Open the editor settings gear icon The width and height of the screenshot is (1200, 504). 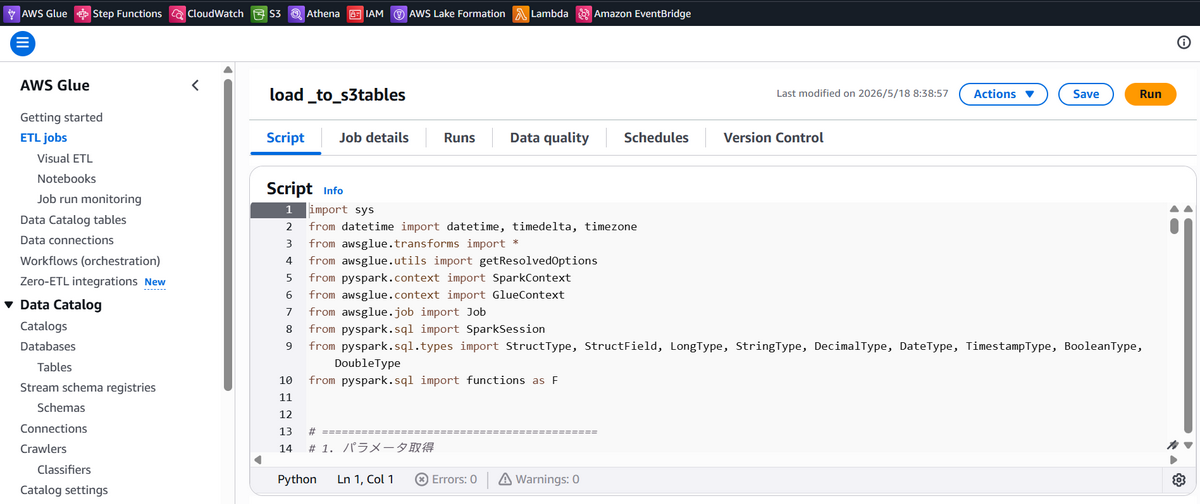[1178, 480]
